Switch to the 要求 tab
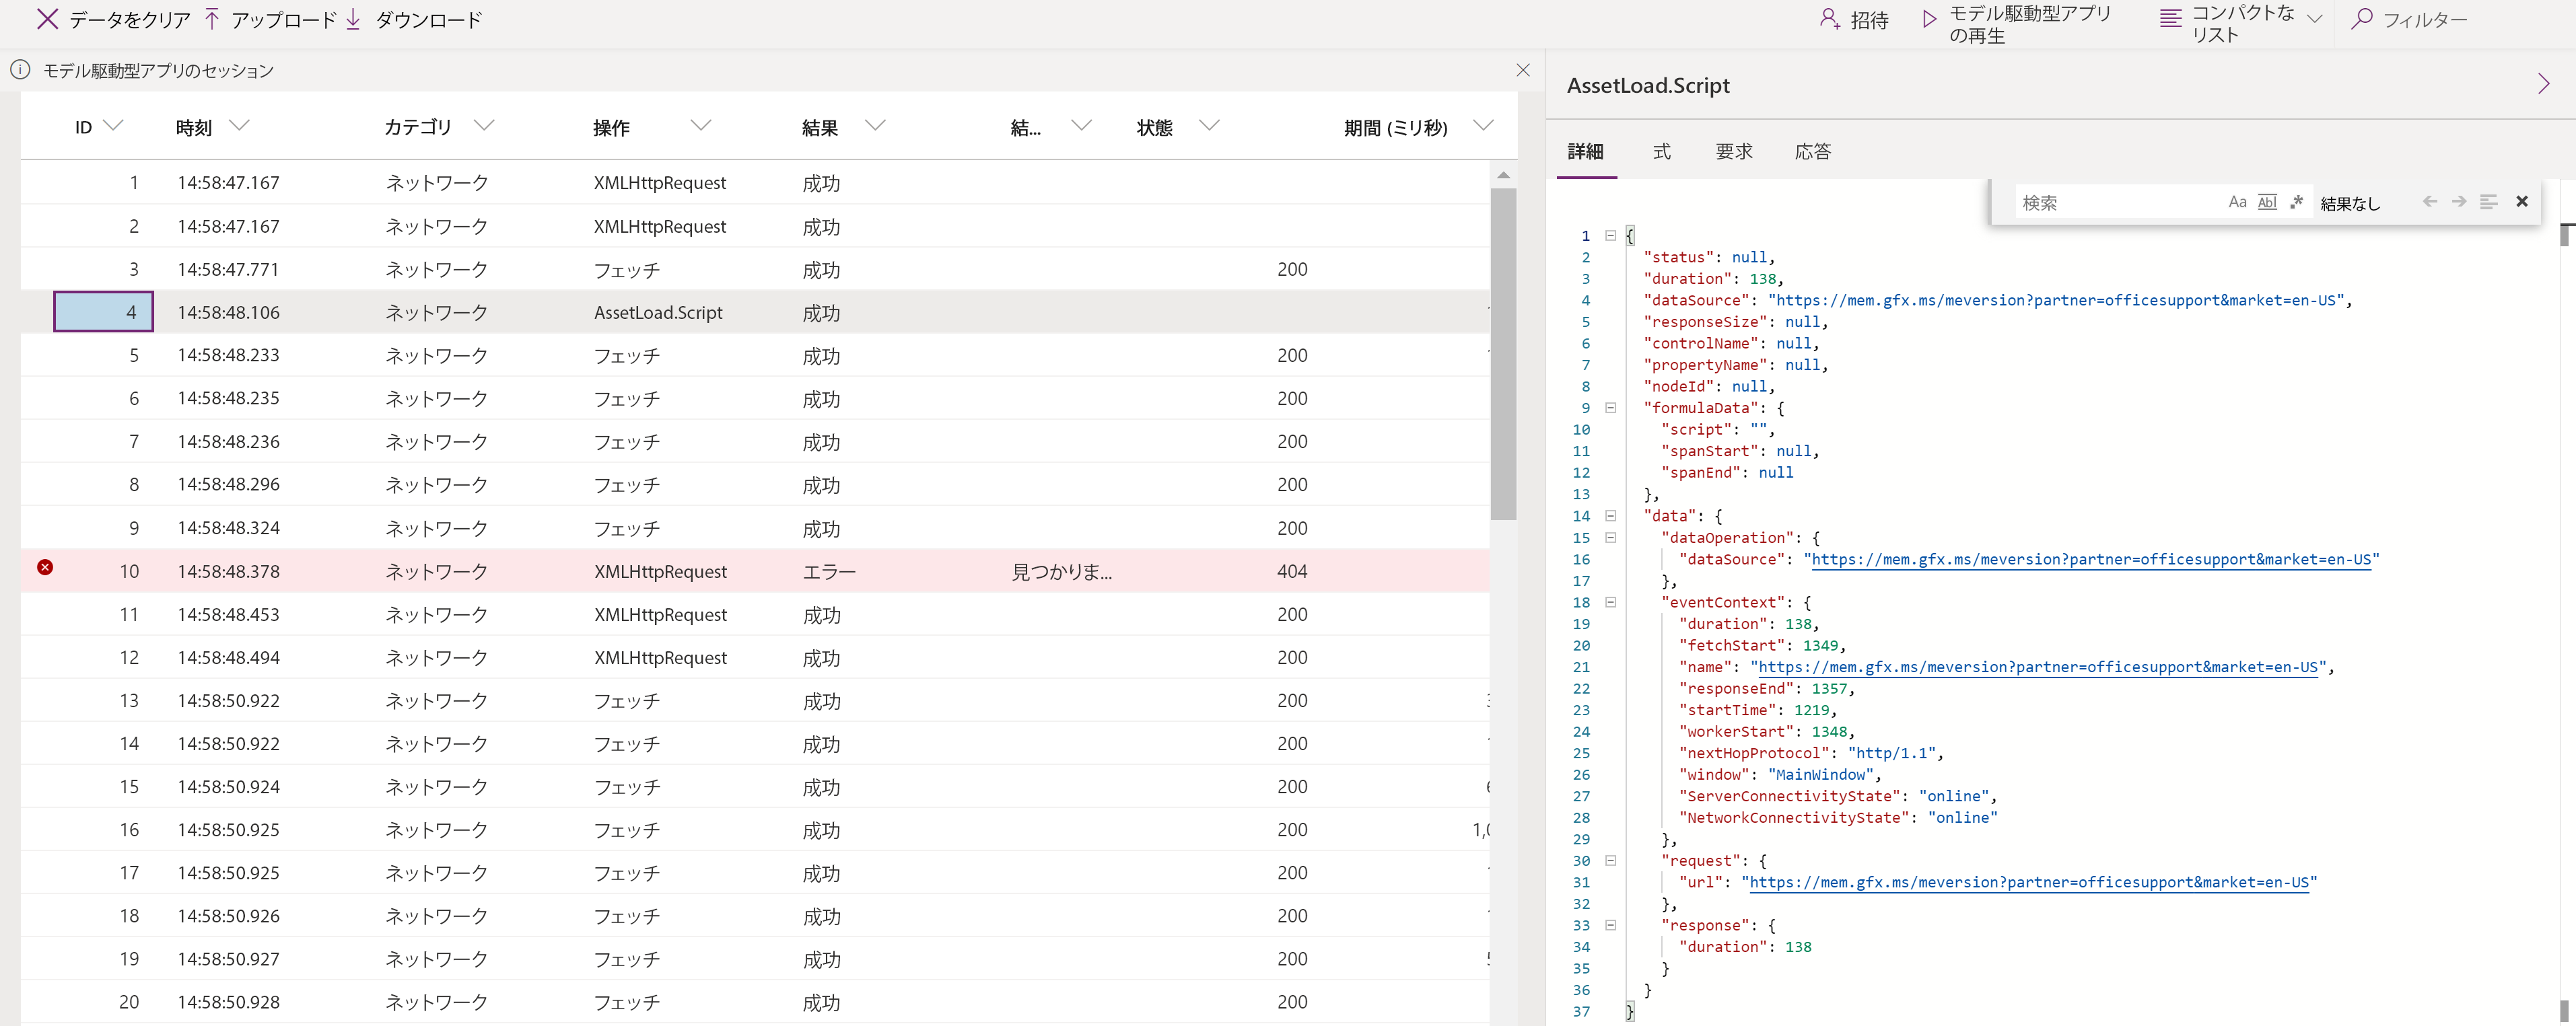 coord(1734,151)
